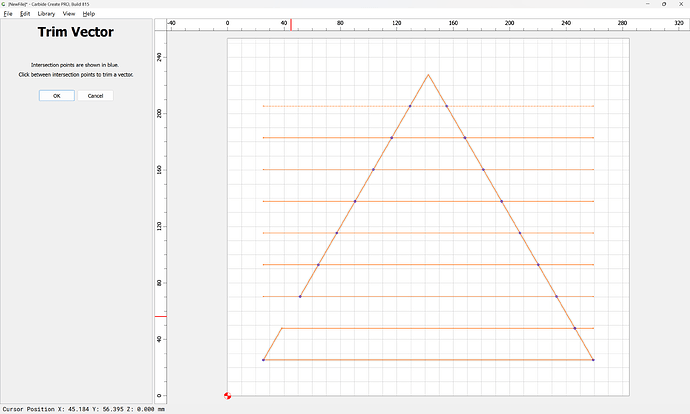Click the 160 mark on horizontal ruler
Viewport: 690px width, 414px height.
453,23
